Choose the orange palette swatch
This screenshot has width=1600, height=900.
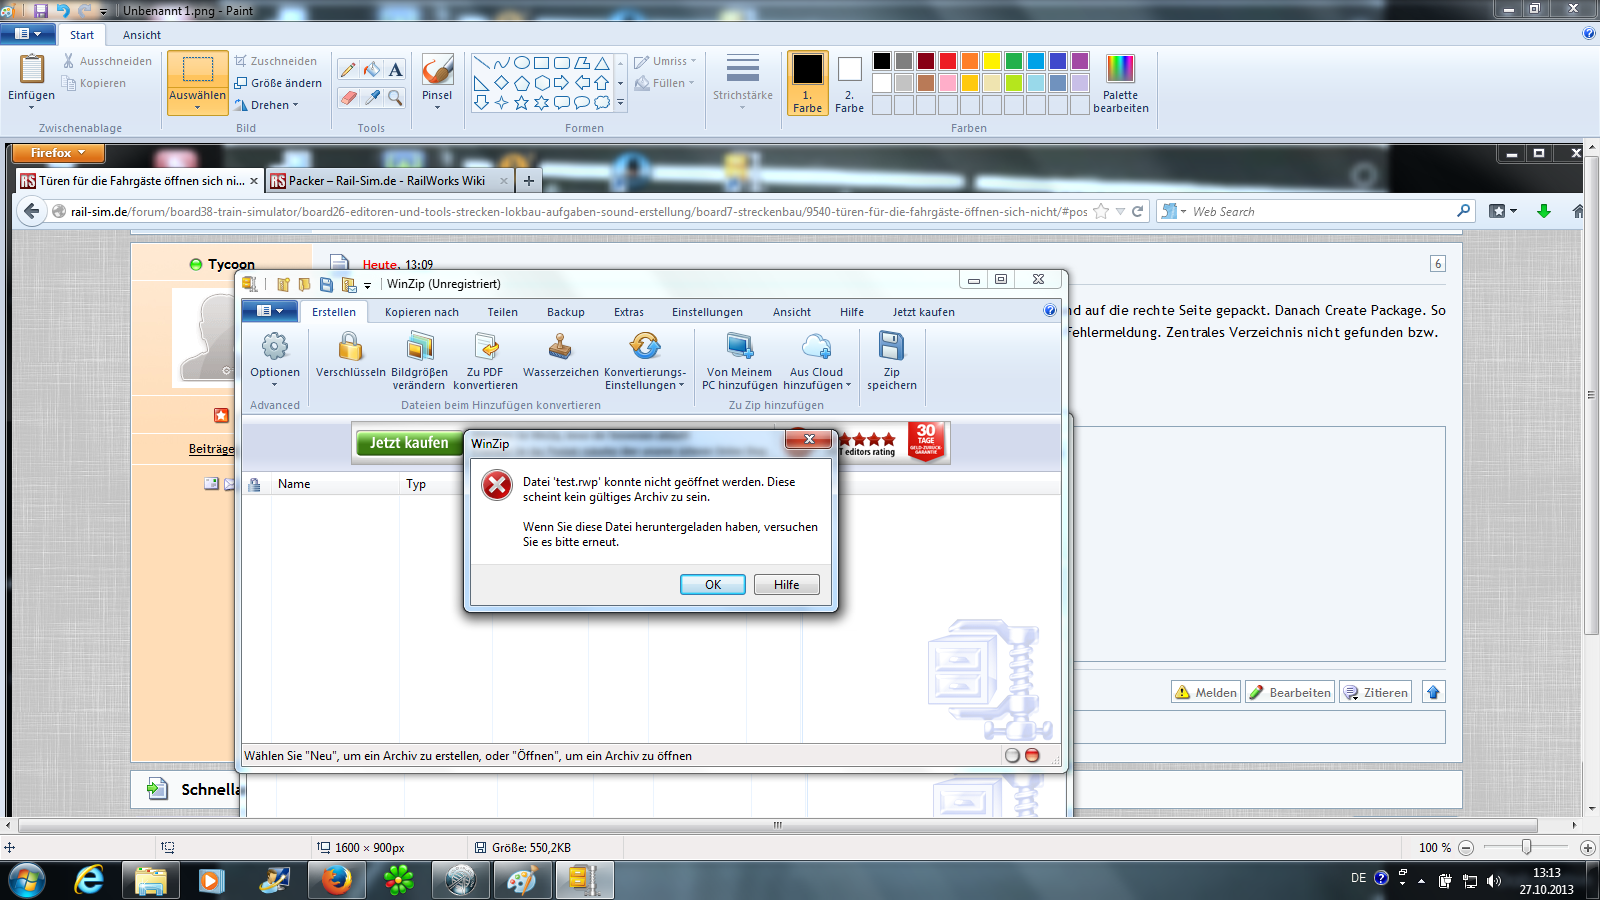coord(970,61)
